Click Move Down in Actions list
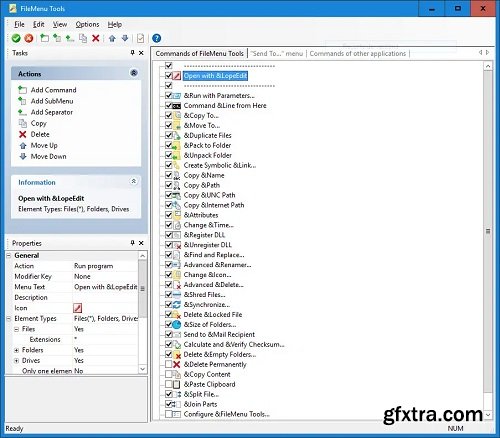The image size is (500, 438). coord(48,156)
